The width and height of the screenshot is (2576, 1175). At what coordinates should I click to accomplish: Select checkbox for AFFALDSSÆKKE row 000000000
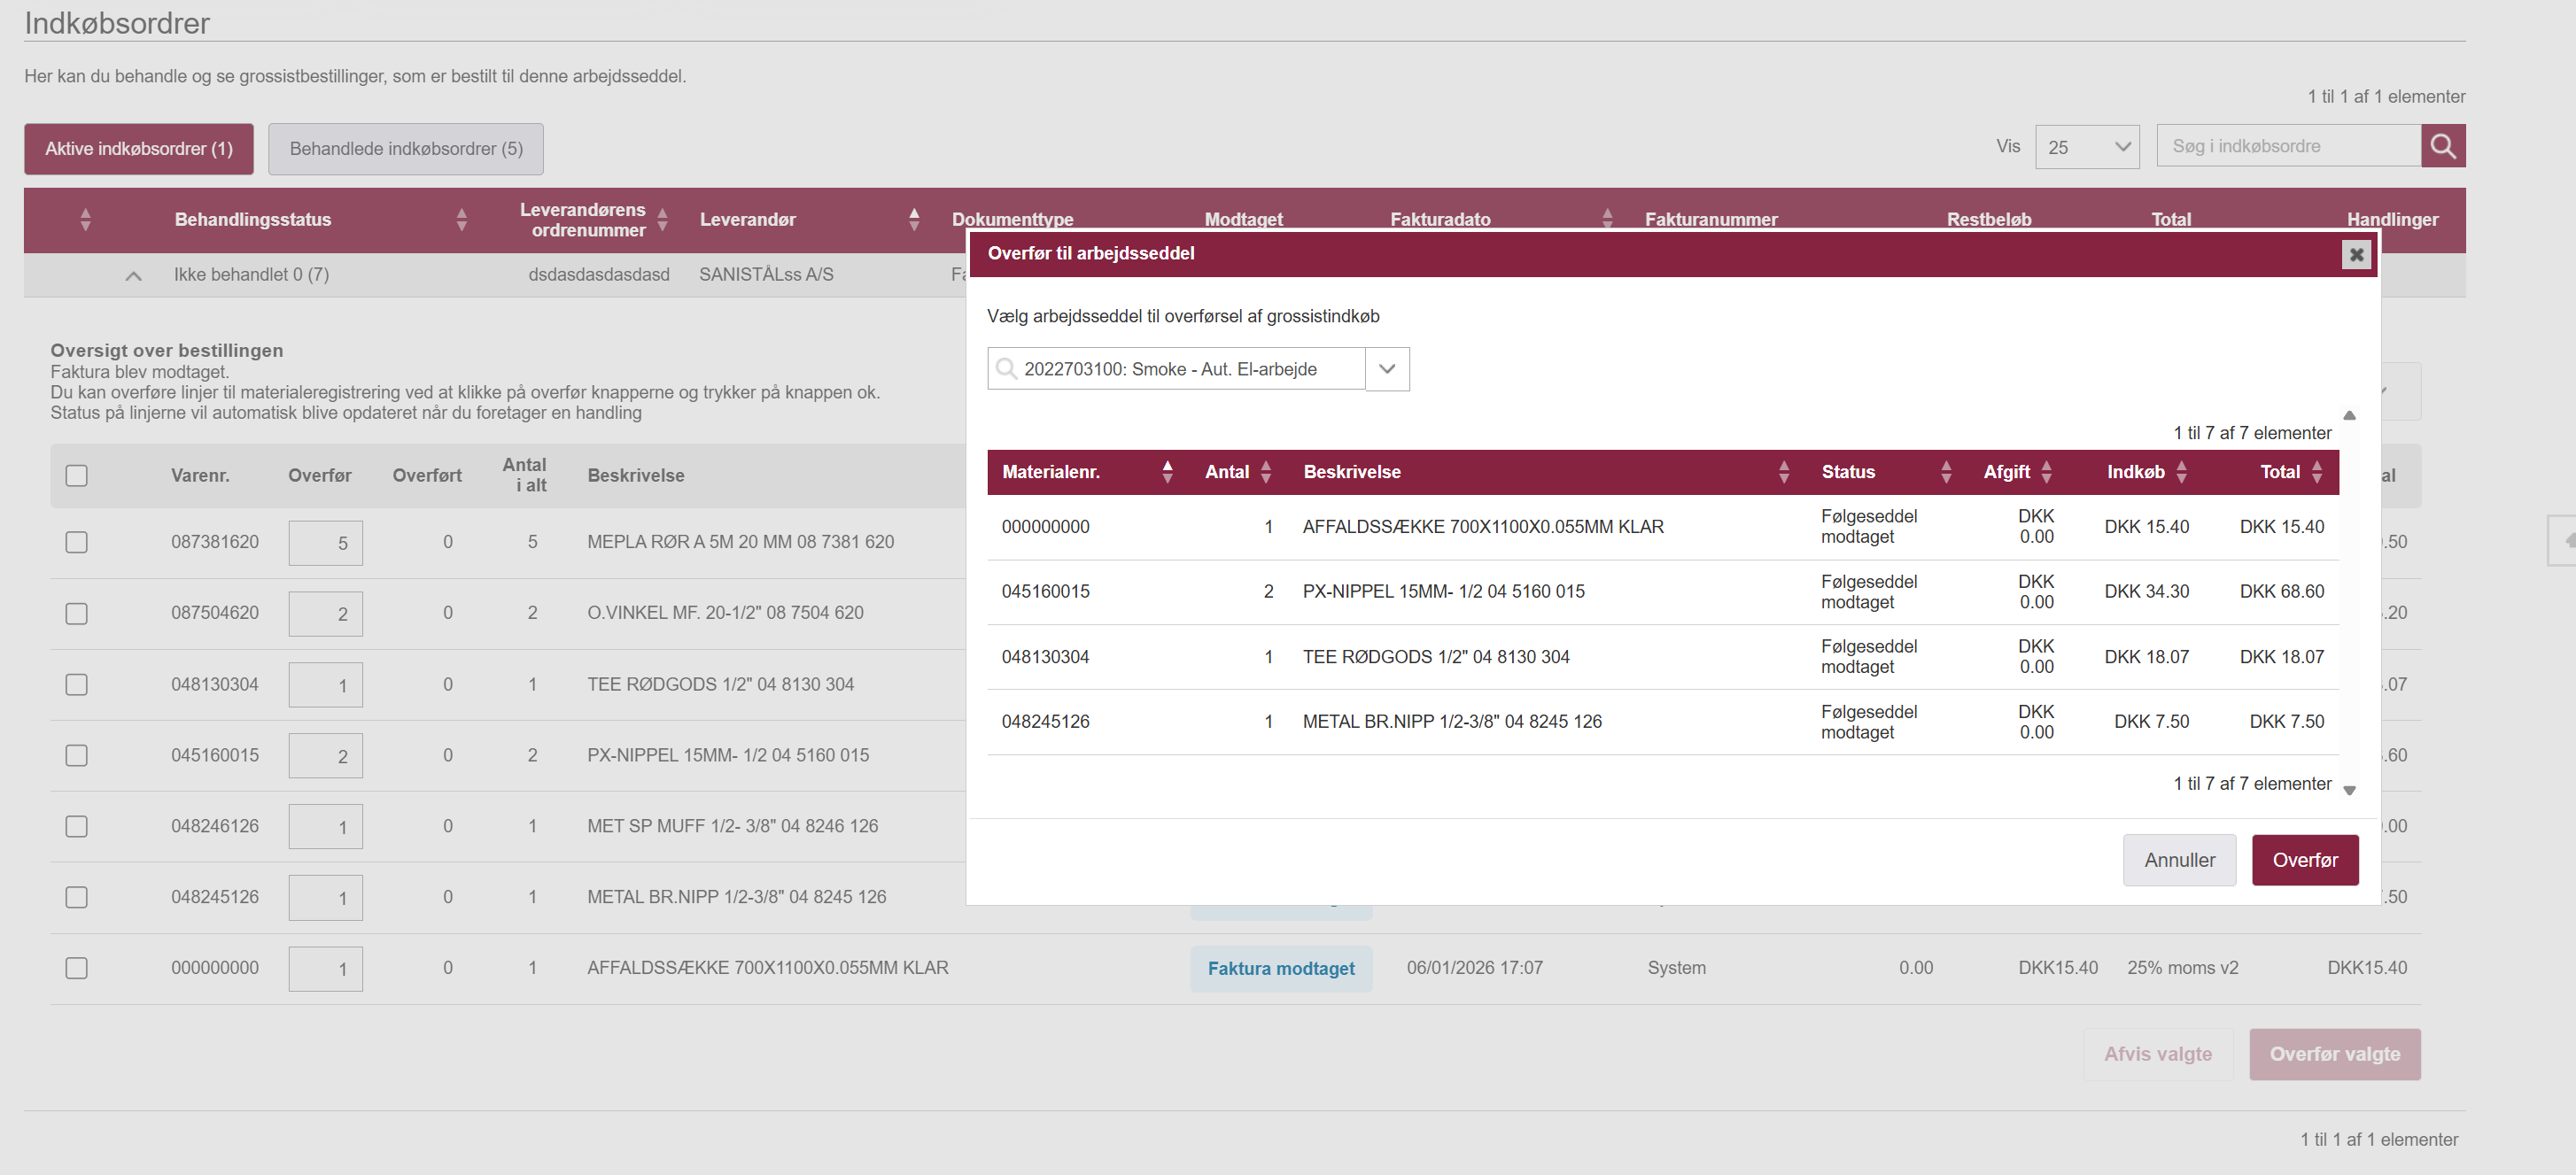click(77, 968)
